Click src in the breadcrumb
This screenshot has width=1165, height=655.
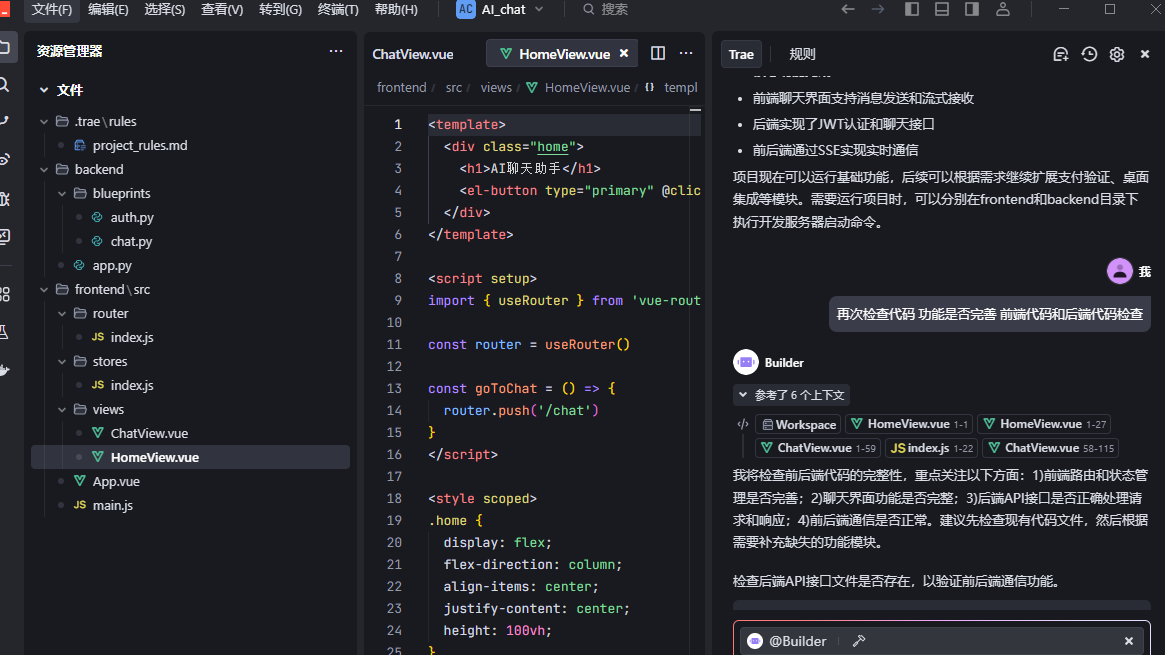tap(454, 88)
